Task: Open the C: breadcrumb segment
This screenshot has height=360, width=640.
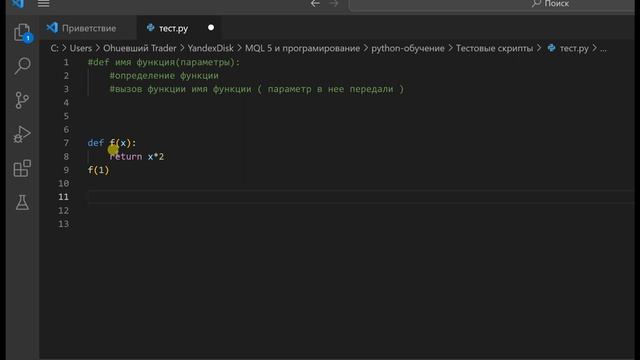Action: click(x=54, y=48)
